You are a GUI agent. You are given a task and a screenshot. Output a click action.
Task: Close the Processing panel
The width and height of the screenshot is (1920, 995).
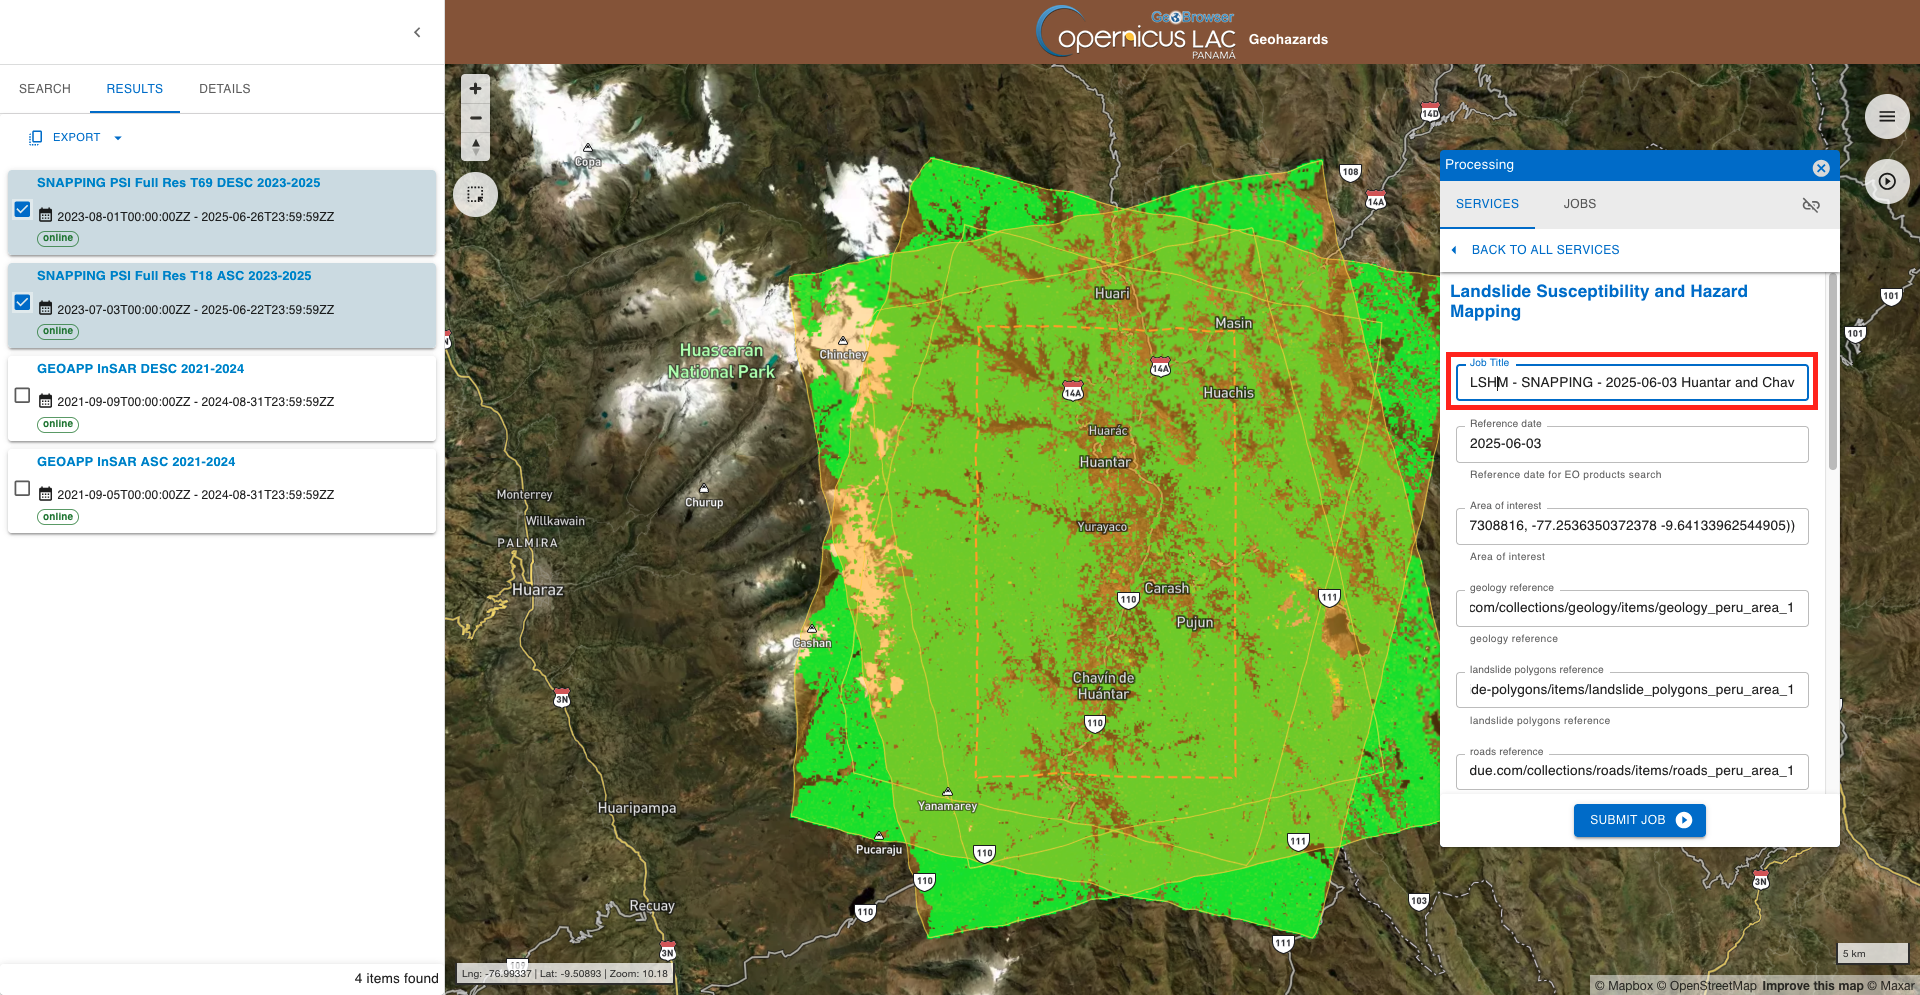1821,168
